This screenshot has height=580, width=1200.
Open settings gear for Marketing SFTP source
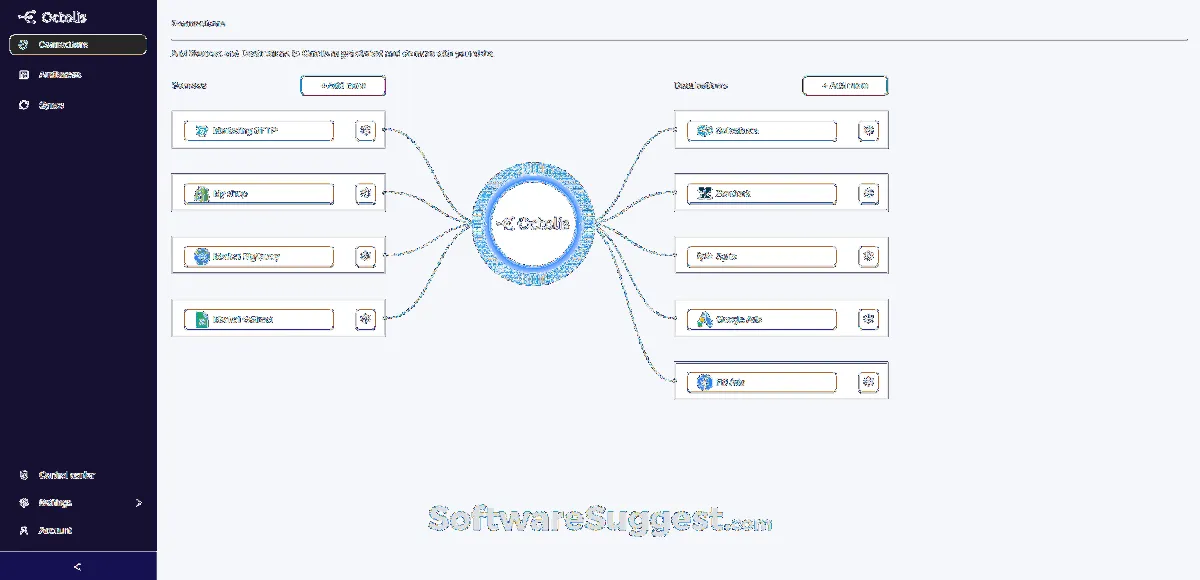tap(366, 131)
